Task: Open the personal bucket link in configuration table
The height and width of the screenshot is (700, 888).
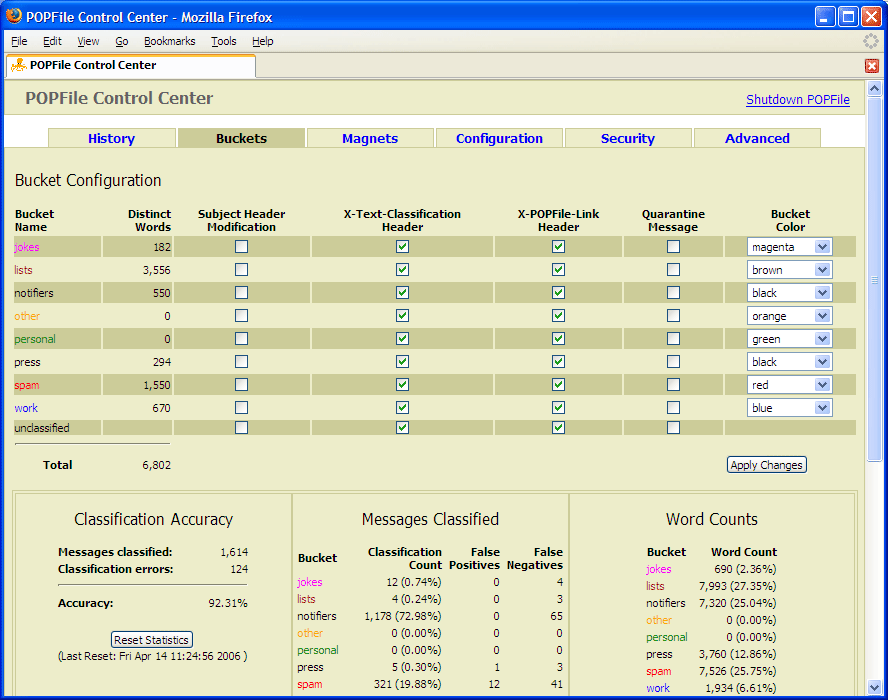Action: click(x=35, y=339)
